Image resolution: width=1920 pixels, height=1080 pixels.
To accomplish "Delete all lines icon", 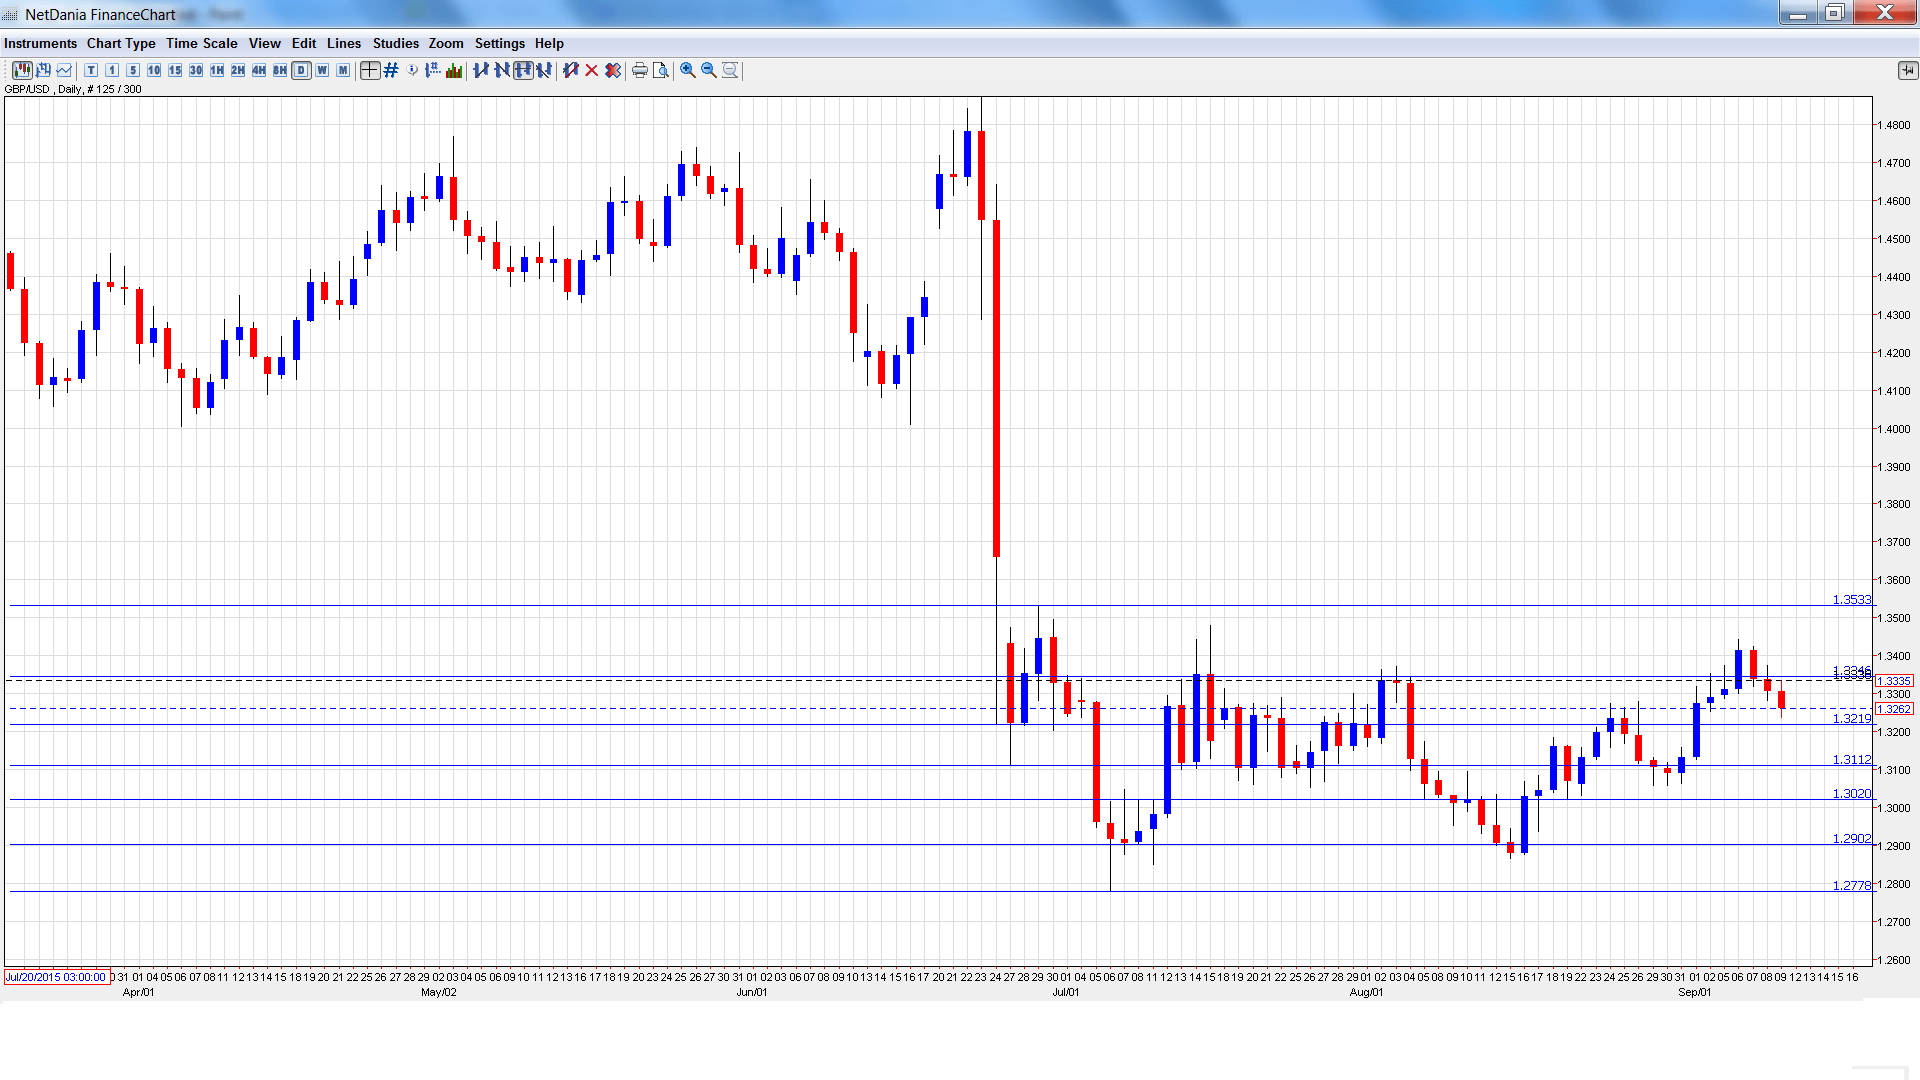I will click(613, 70).
